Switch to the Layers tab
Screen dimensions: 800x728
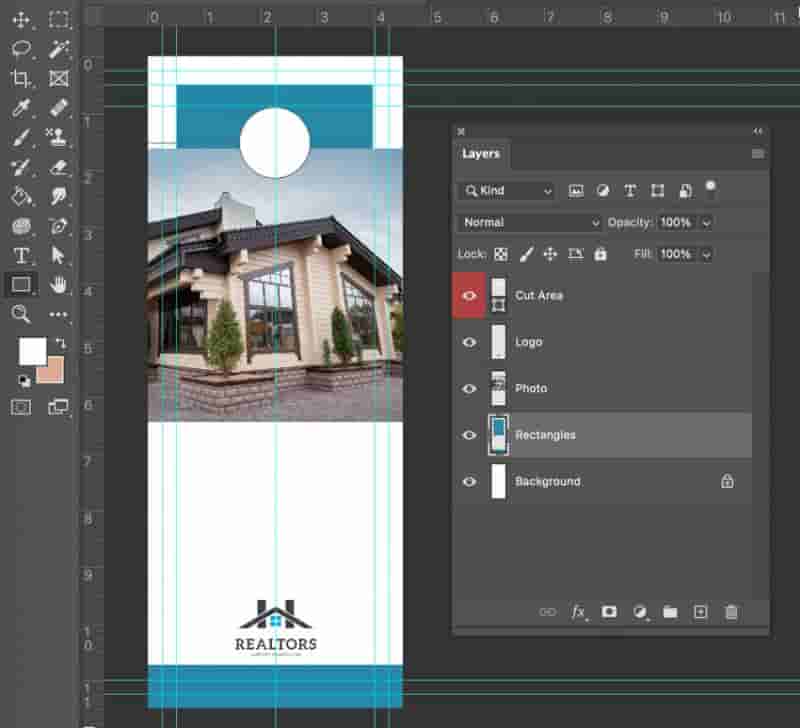click(481, 154)
